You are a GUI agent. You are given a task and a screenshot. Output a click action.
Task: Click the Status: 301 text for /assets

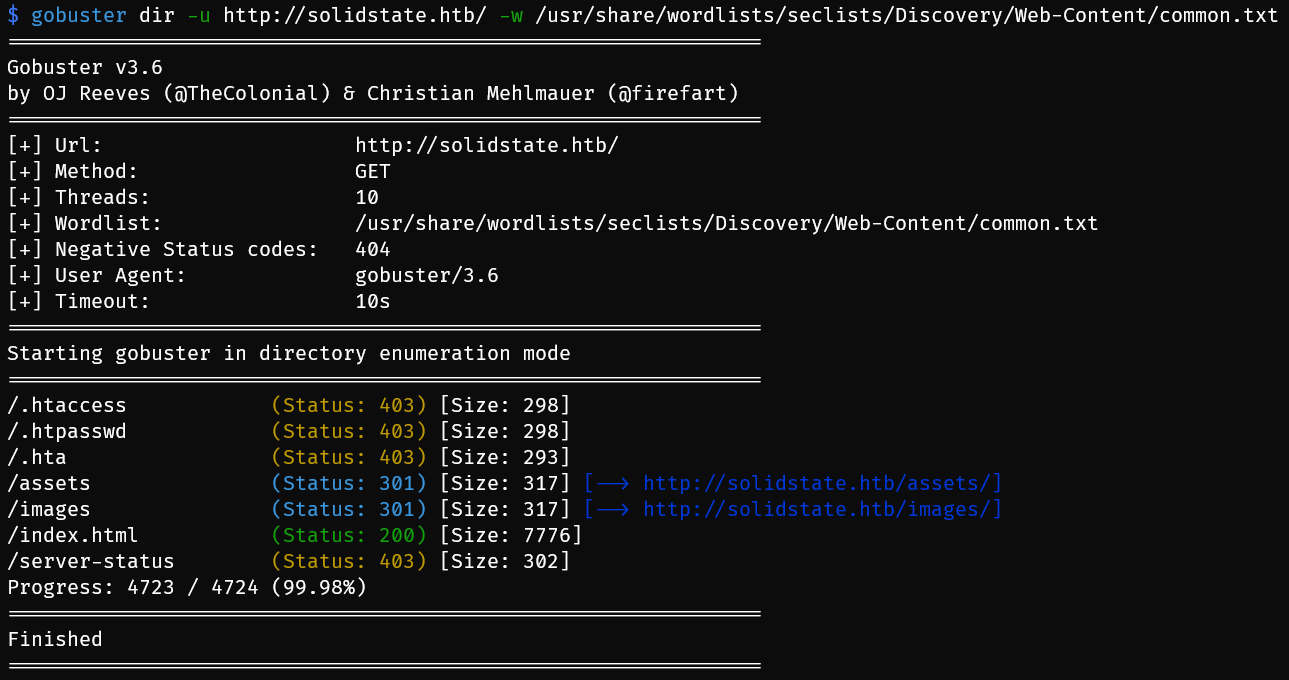click(x=349, y=483)
